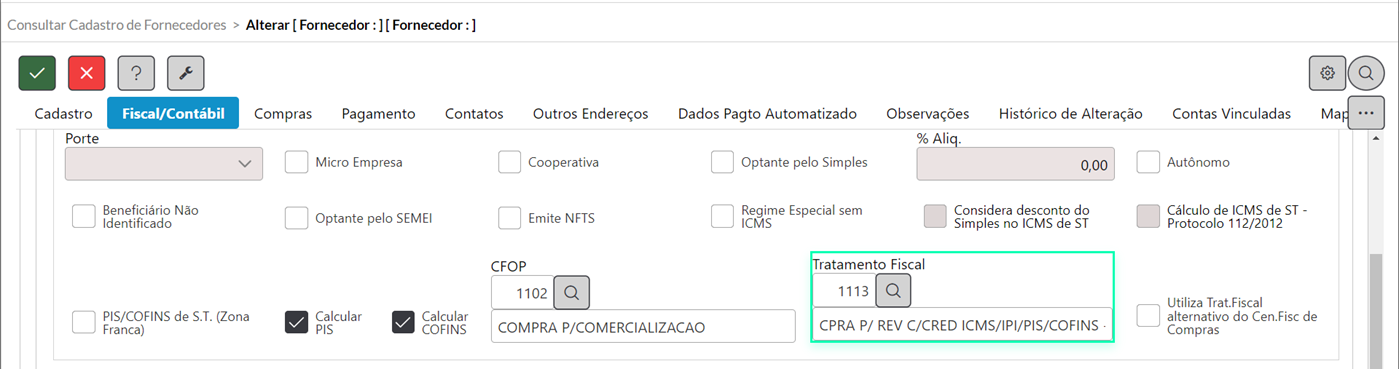This screenshot has width=1399, height=369.
Task: Open tools with the wrench icon
Action: 186,73
